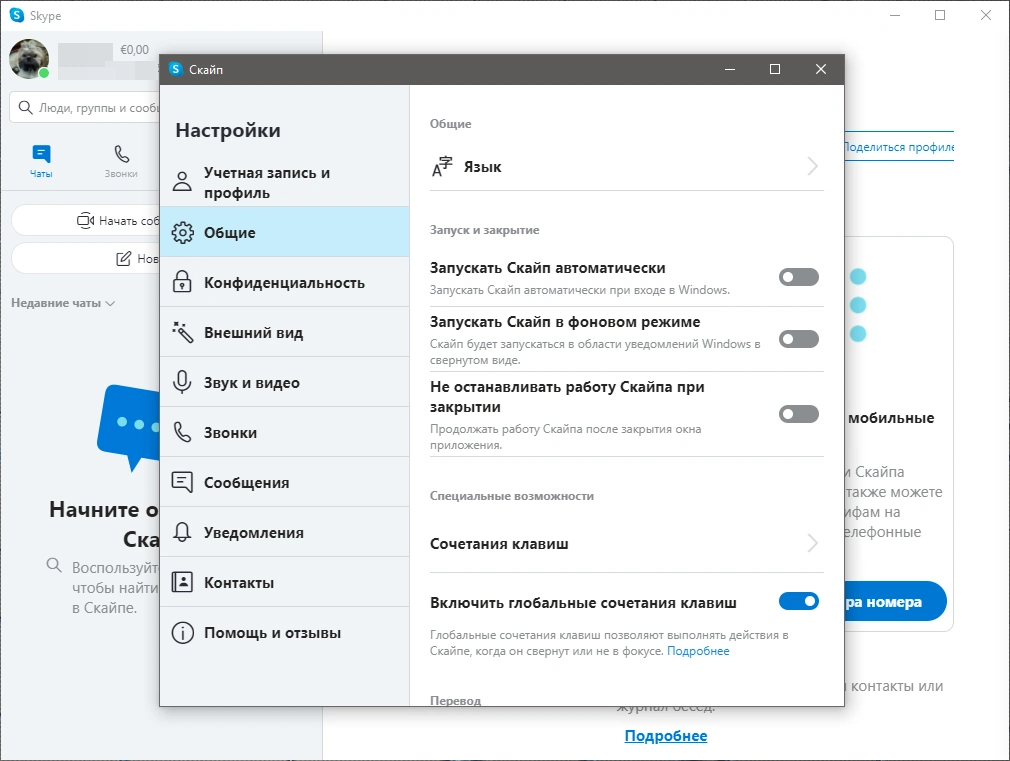The image size is (1010, 761).
Task: Open the Сочетания клавиш row
Action: [627, 544]
